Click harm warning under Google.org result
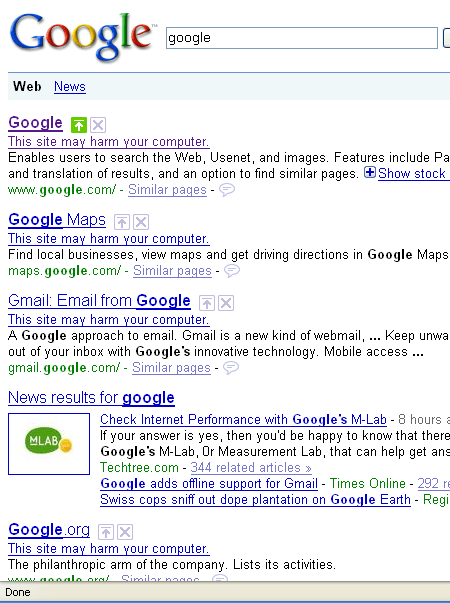Image resolution: width=450 pixels, height=603 pixels. [x=109, y=549]
